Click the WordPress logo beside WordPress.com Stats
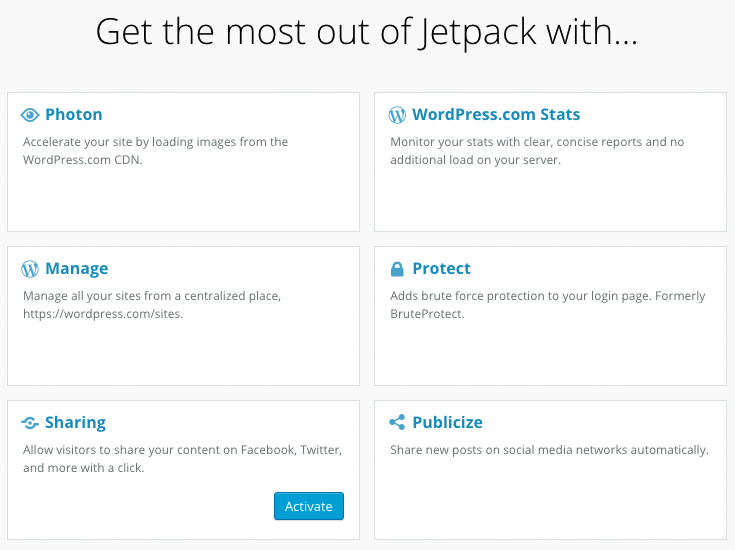Screen dimensions: 735x550 [397, 115]
